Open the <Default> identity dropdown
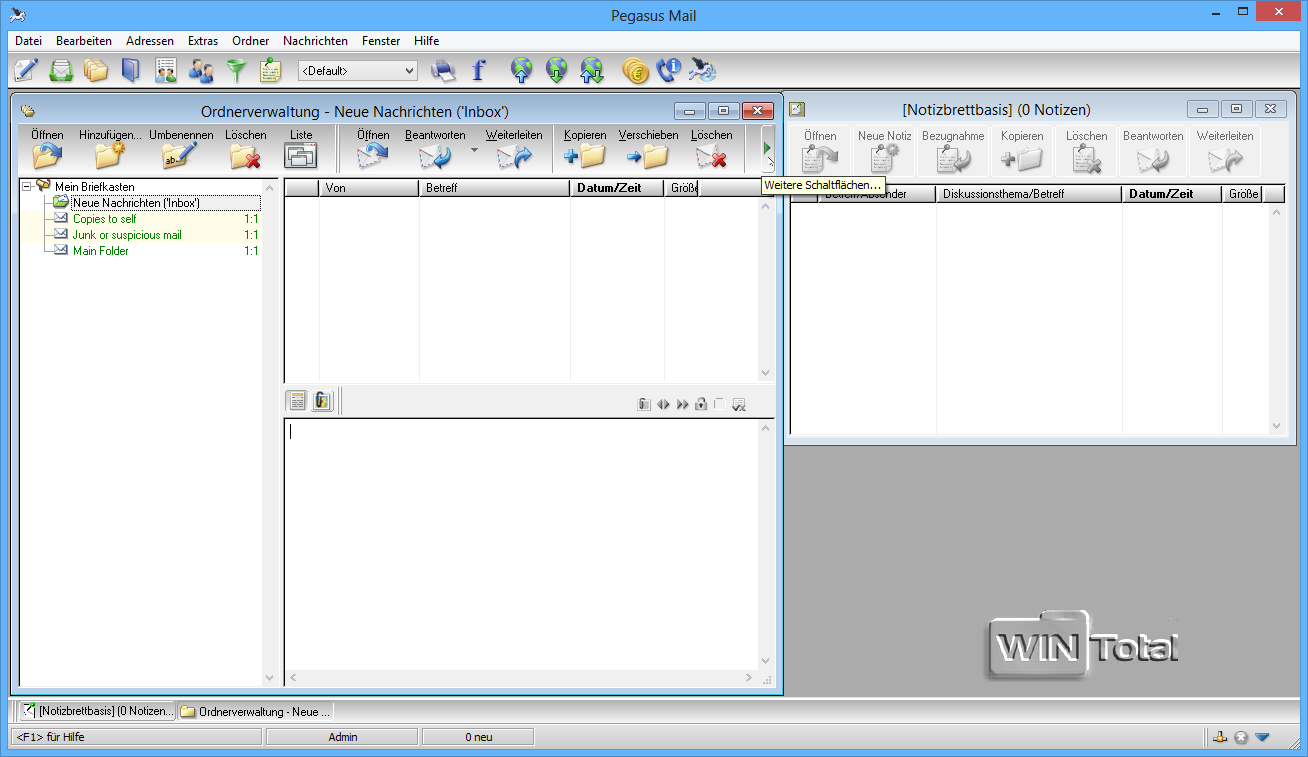The image size is (1308, 757). pos(358,71)
